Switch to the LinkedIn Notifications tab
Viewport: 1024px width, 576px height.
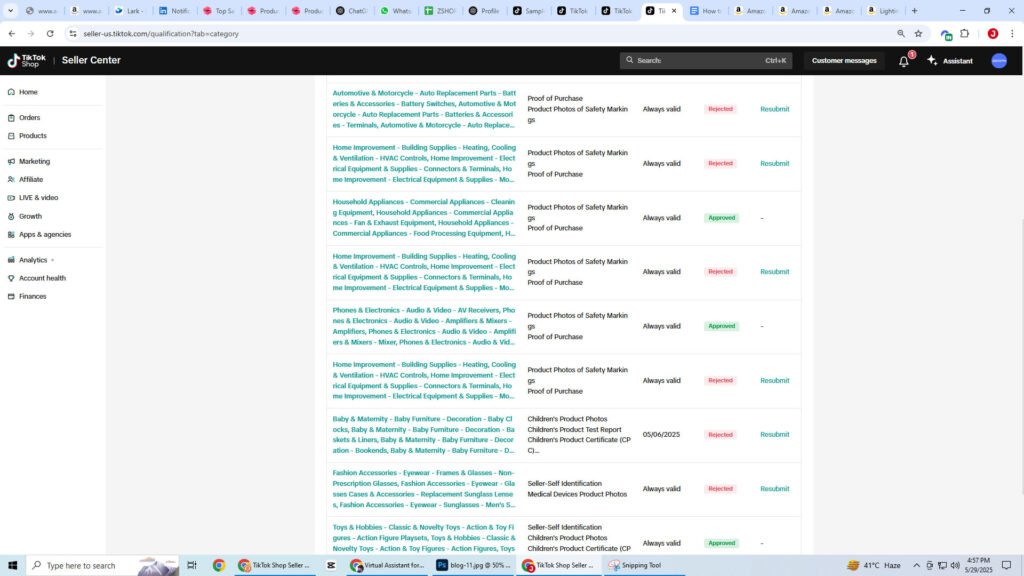point(174,10)
